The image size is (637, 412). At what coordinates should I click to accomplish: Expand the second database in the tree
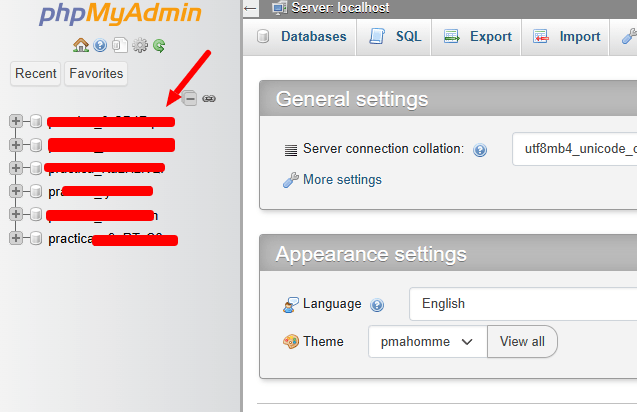[16, 145]
